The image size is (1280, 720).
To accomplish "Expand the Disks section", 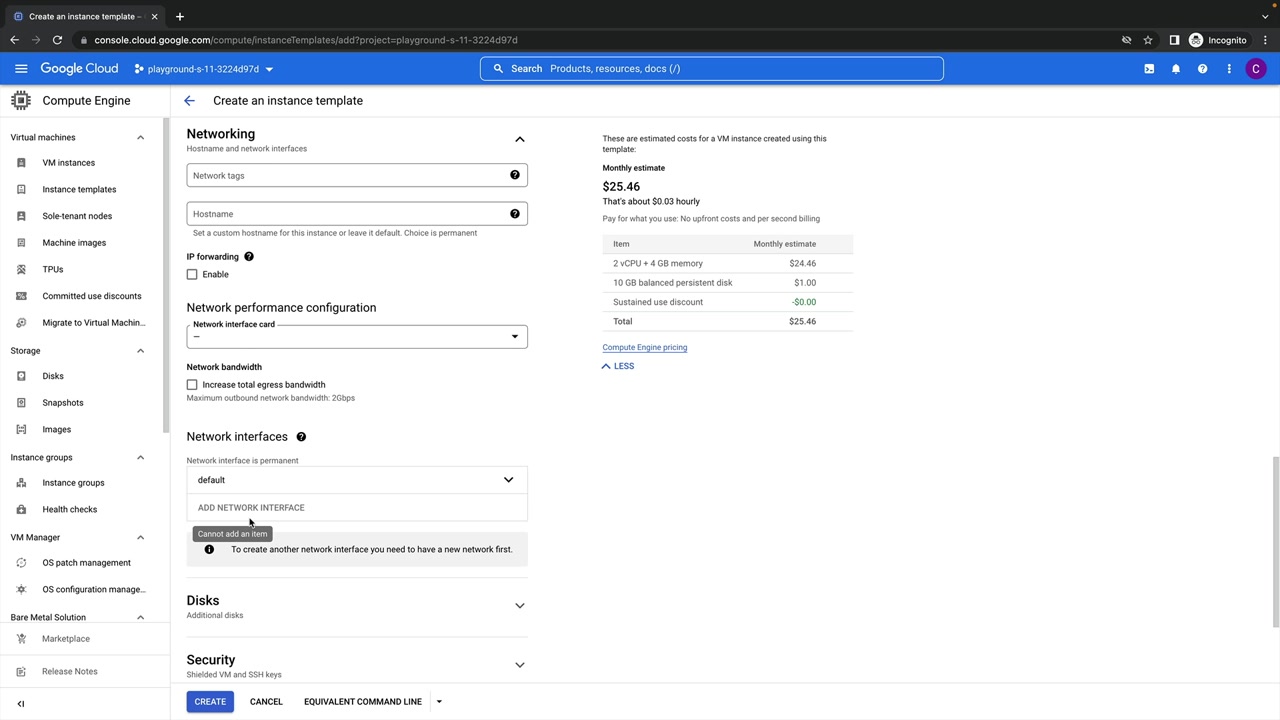I will coord(519,606).
